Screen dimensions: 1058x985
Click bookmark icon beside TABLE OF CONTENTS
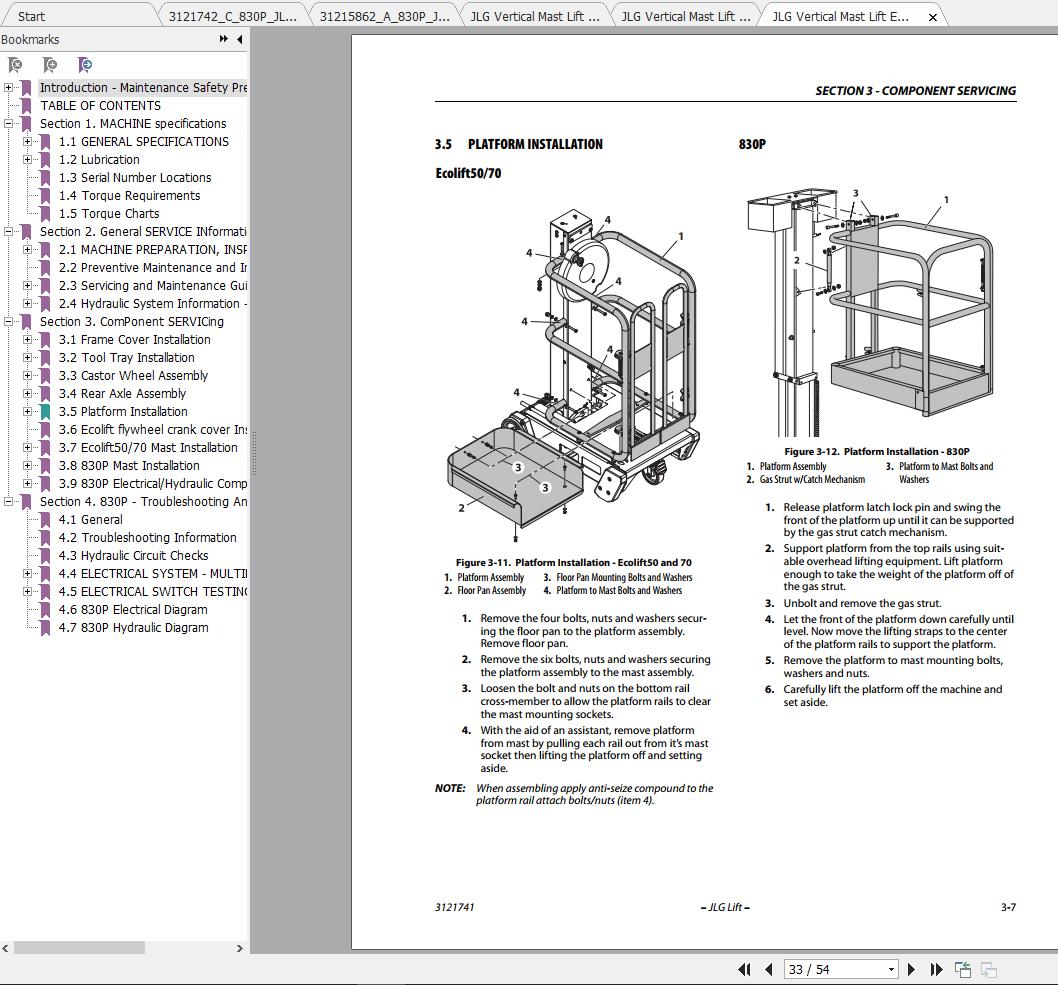(26, 106)
